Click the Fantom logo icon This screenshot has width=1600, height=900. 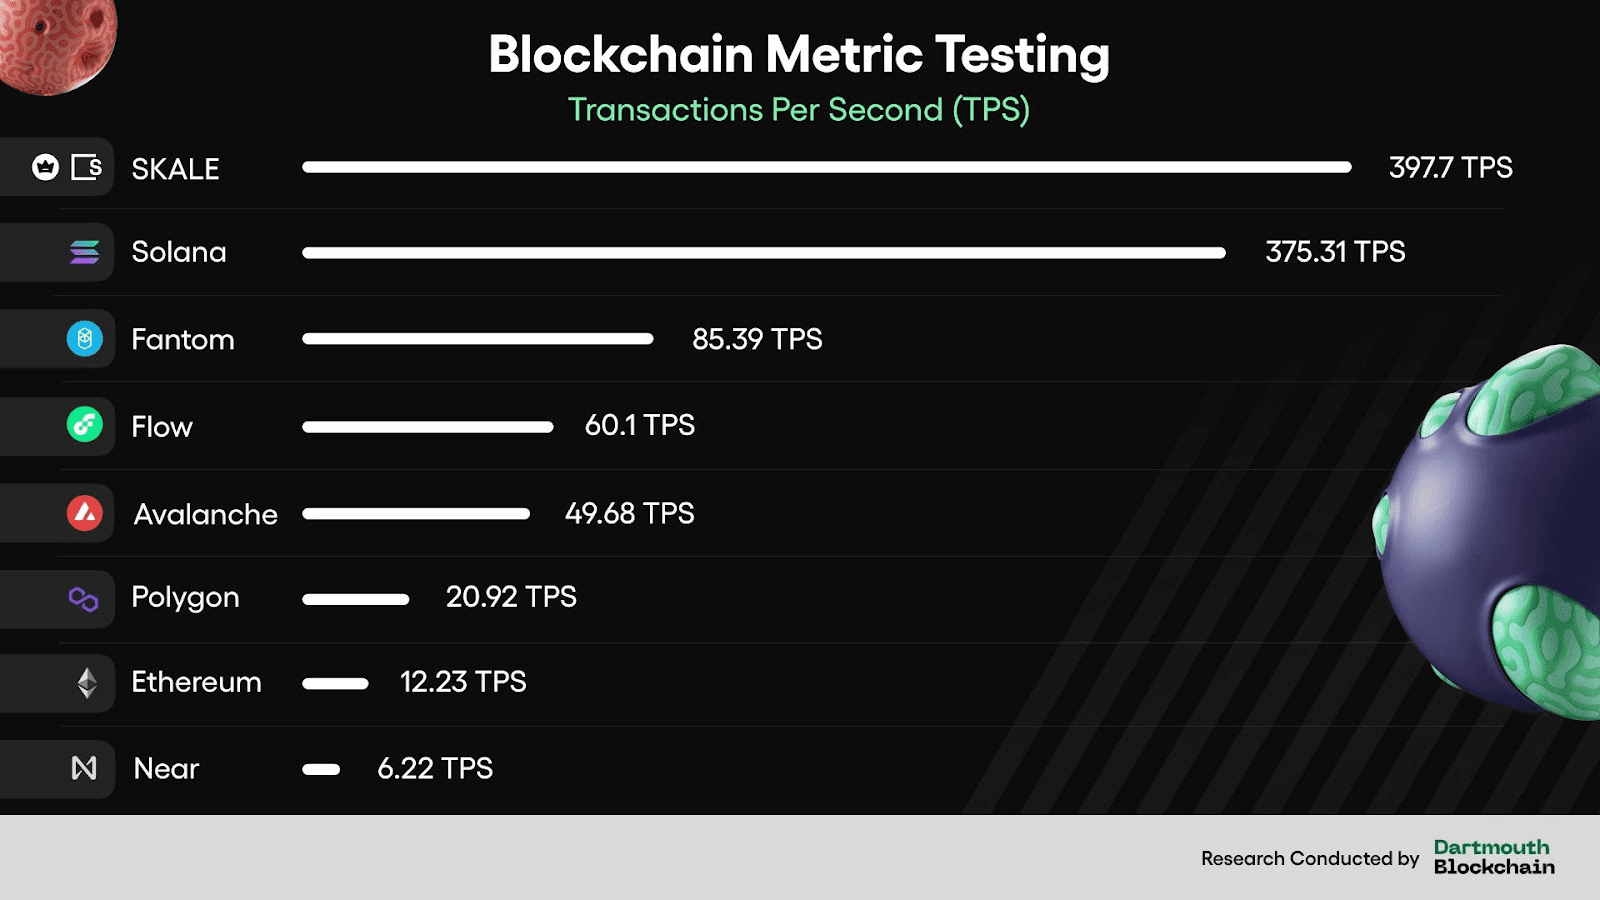(x=85, y=339)
